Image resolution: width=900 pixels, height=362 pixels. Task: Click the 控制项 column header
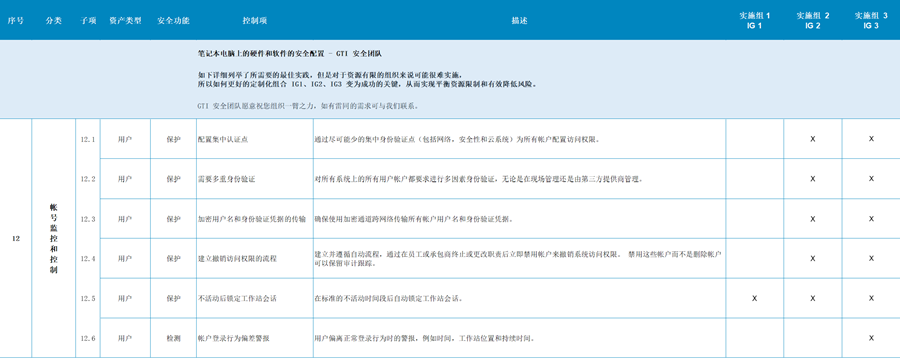pos(255,21)
